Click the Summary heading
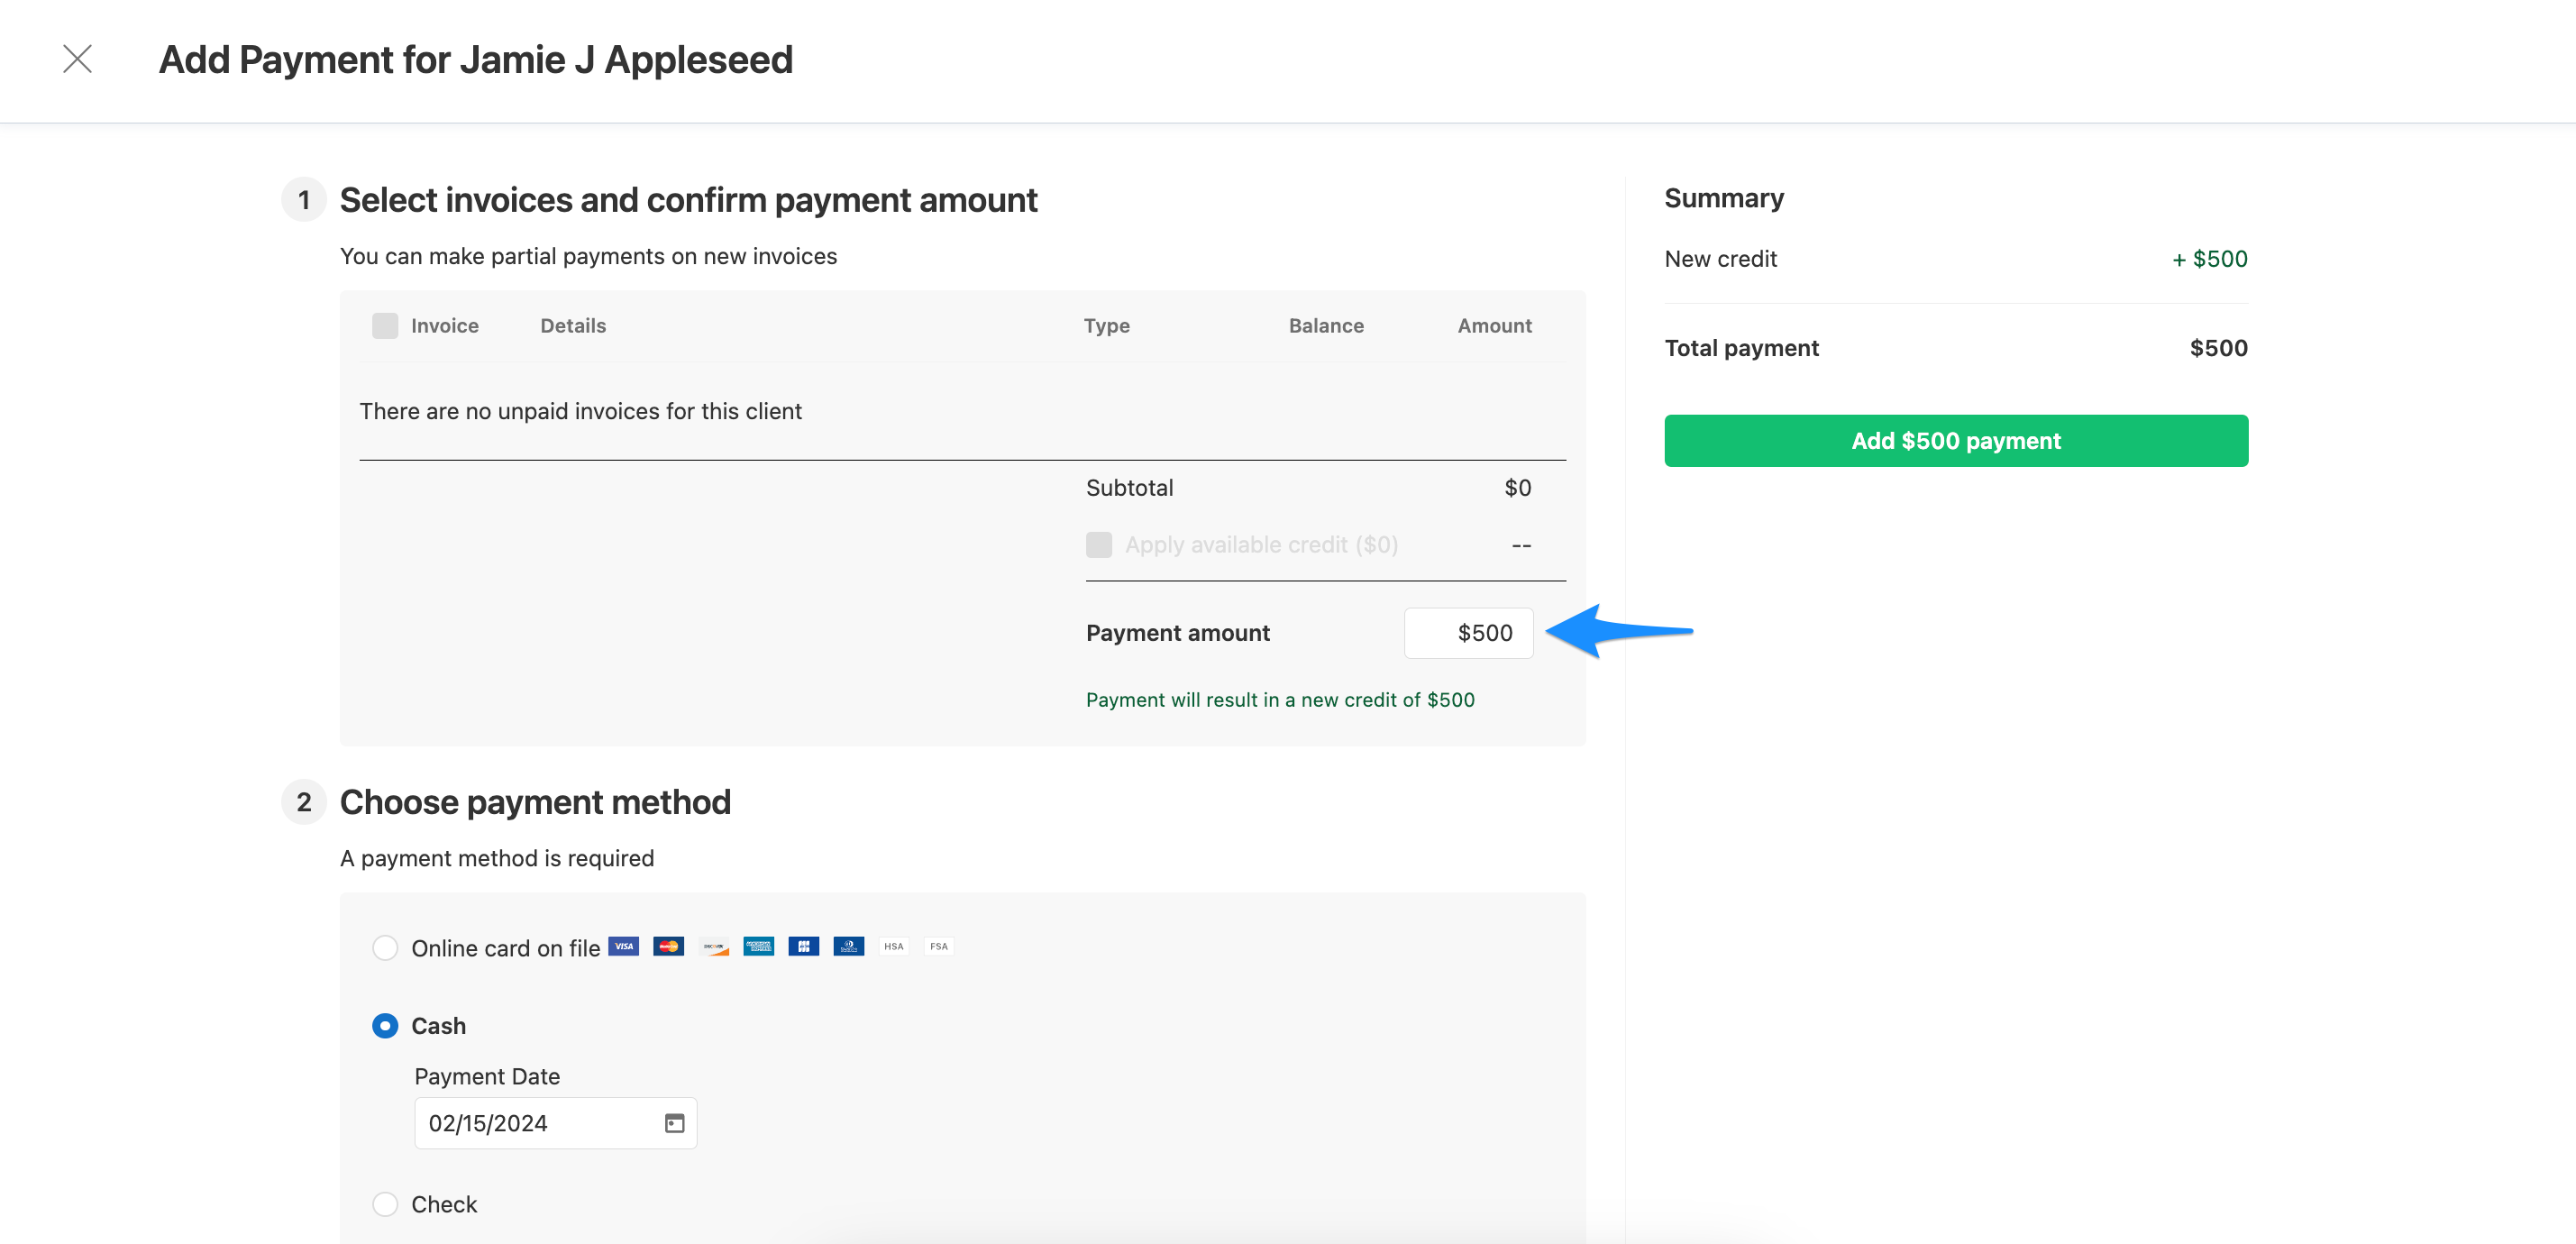2576x1244 pixels. point(1724,198)
